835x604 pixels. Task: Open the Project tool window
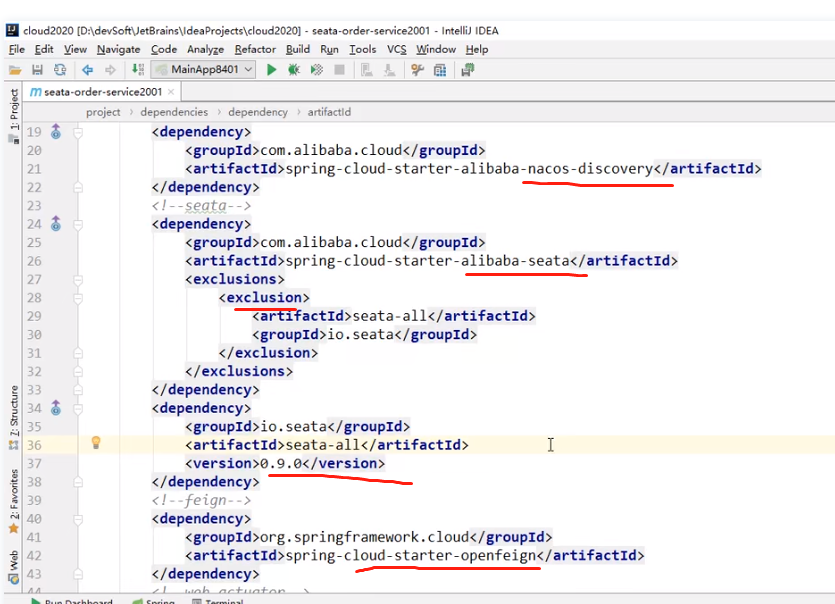(14, 115)
